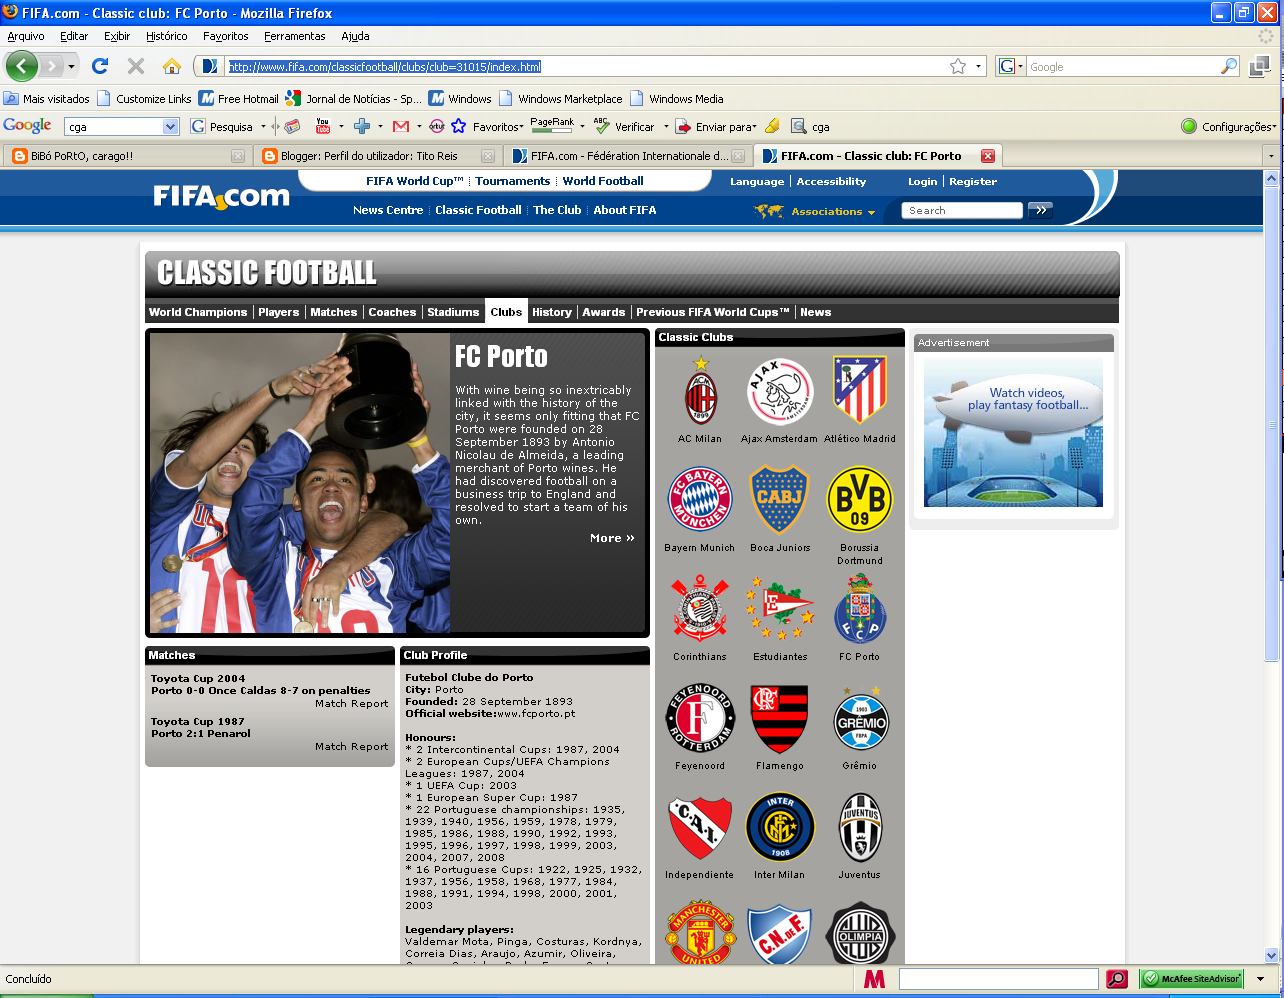The height and width of the screenshot is (998, 1284).
Task: Select the Feyenoord Rotterdam logo
Action: click(700, 717)
